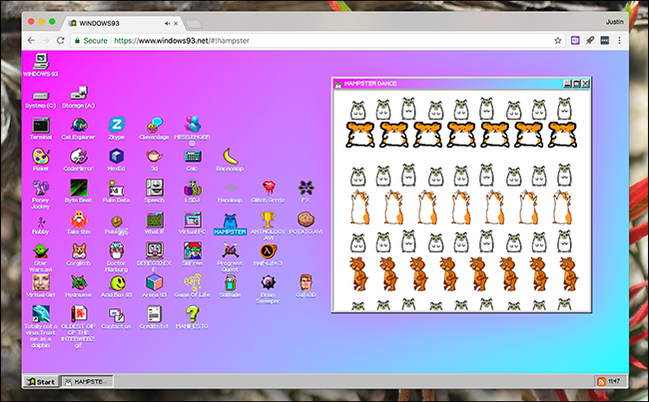Select the HAMPSTE... taskbar window button
Viewport: 649px width, 402px height.
coord(87,381)
